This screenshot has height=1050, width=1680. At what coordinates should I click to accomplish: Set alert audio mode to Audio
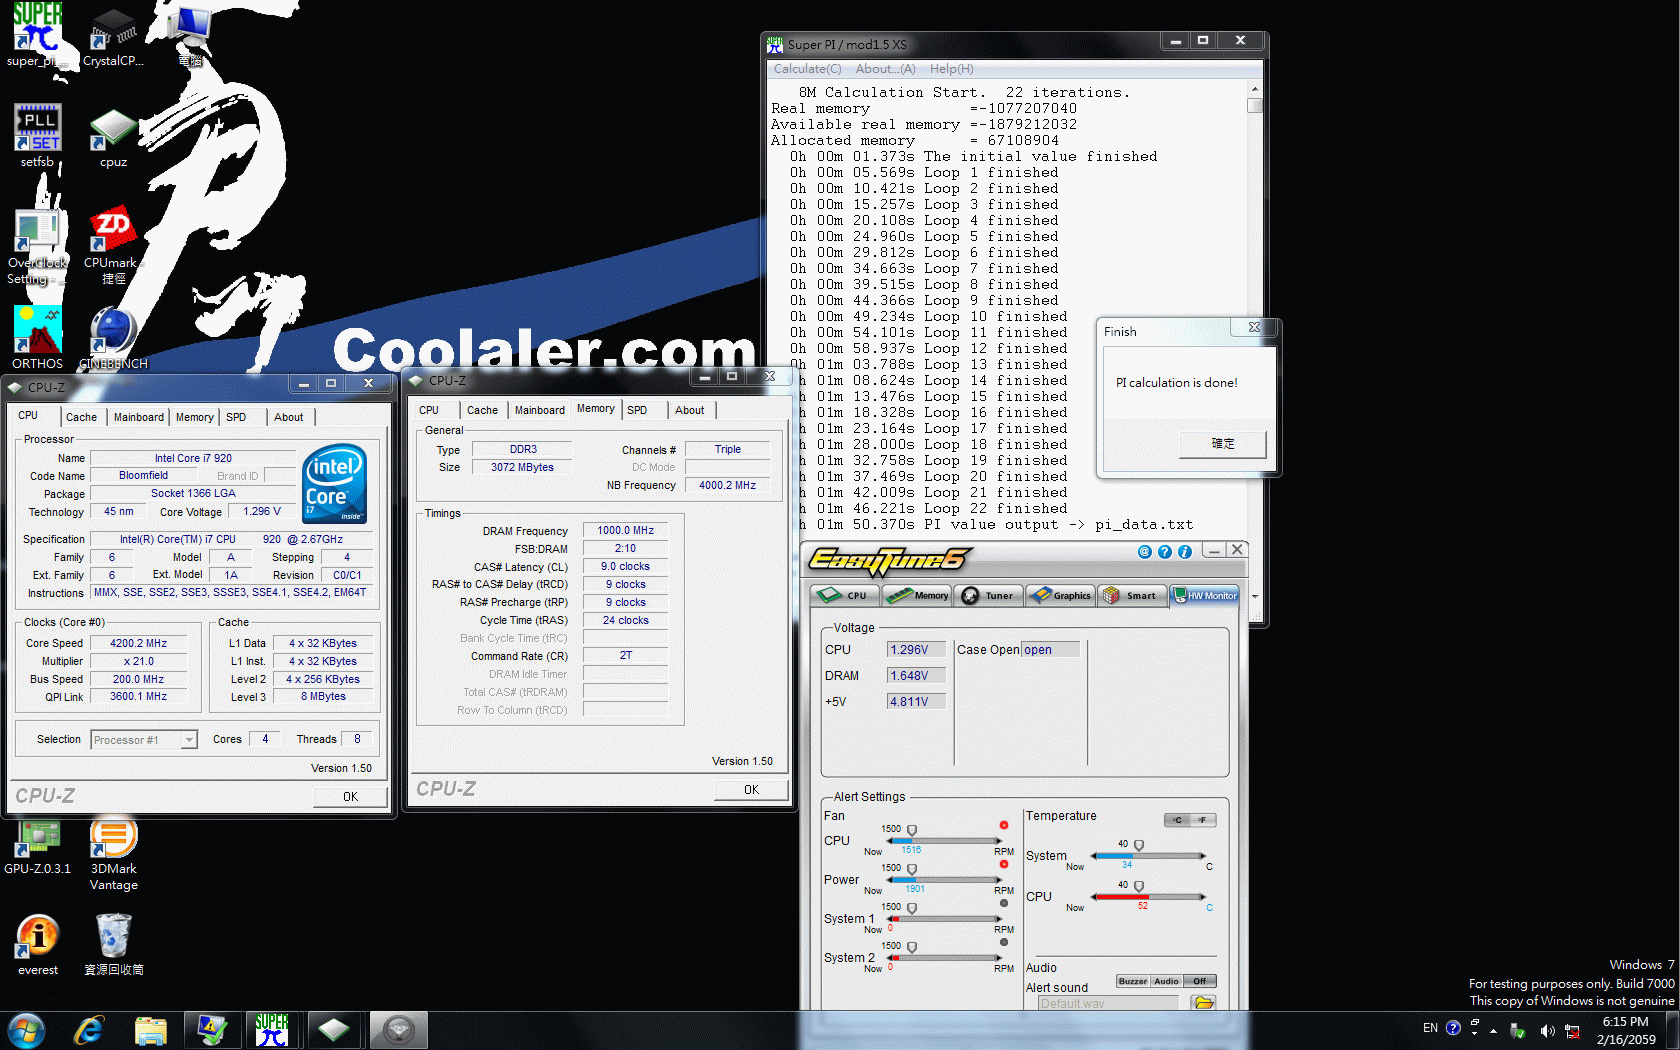(x=1166, y=981)
